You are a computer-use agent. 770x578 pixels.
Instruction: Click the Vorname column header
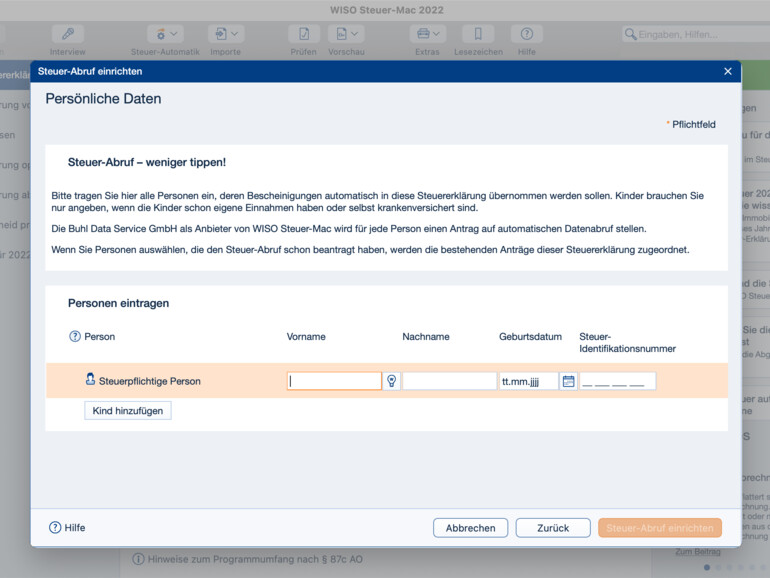click(x=306, y=336)
